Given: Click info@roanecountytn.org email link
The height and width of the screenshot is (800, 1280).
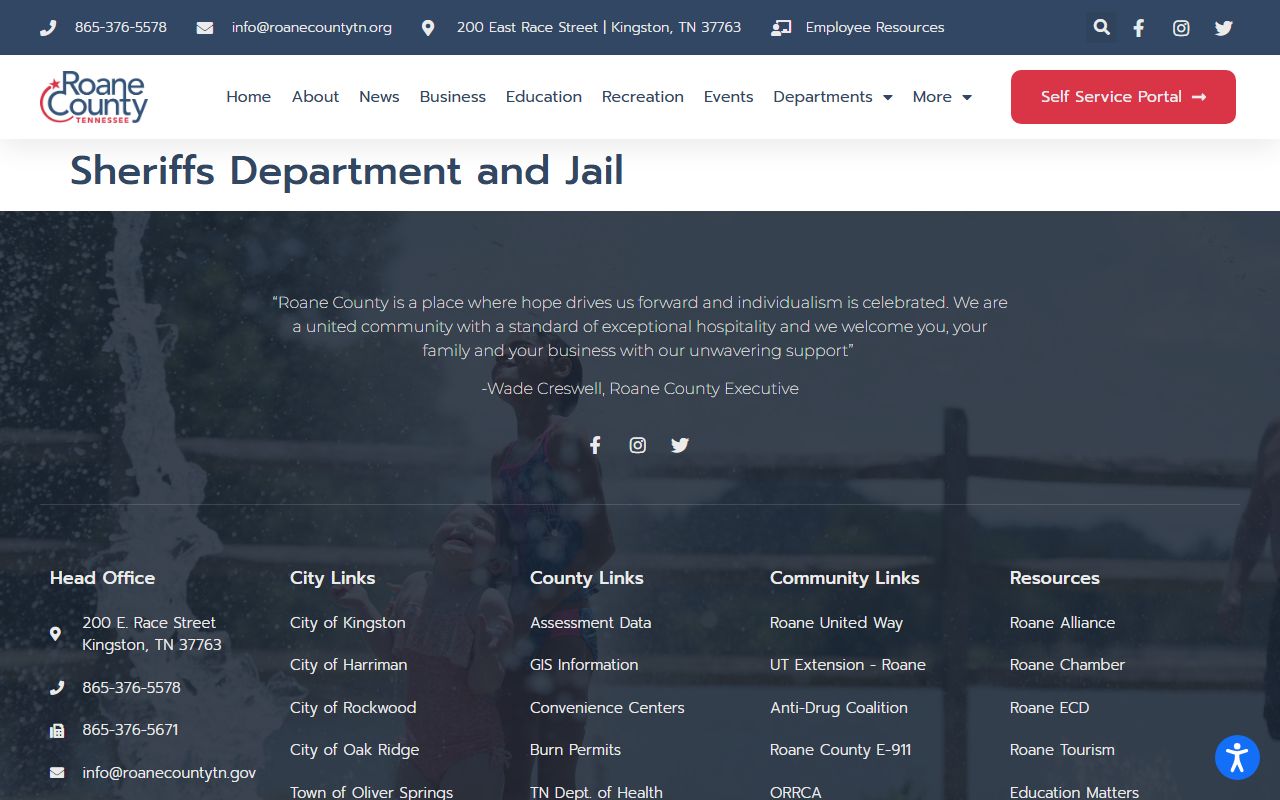Looking at the screenshot, I should coord(312,28).
